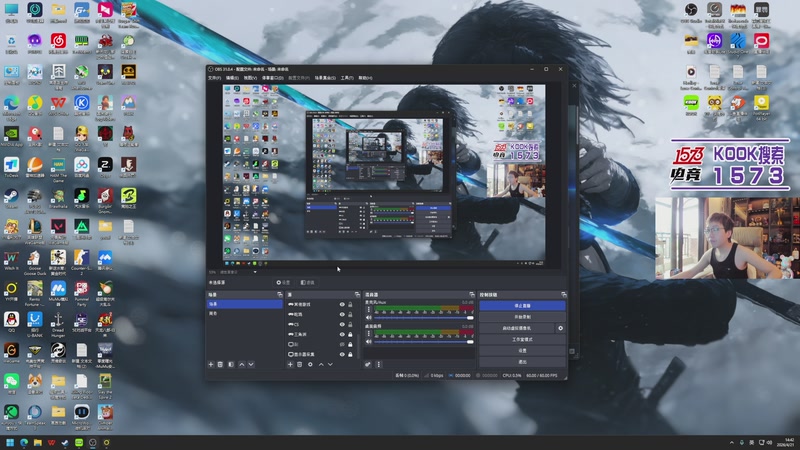Image resolution: width=800 pixels, height=450 pixels.
Task: Click the 停止直播 stop streaming button
Action: pyautogui.click(x=522, y=306)
